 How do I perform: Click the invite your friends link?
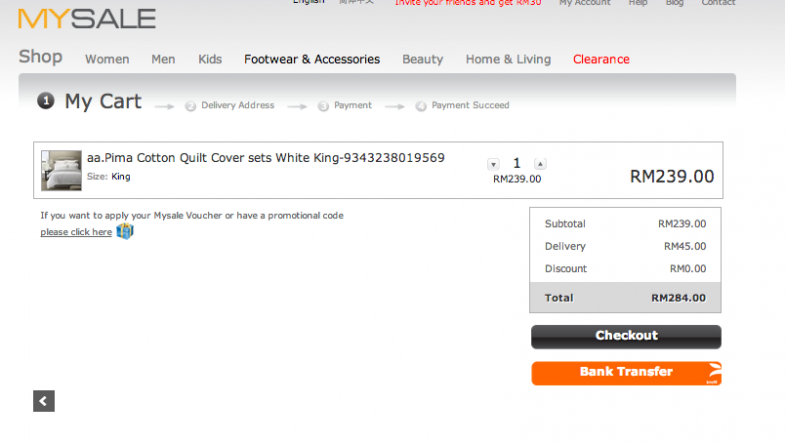468,3
